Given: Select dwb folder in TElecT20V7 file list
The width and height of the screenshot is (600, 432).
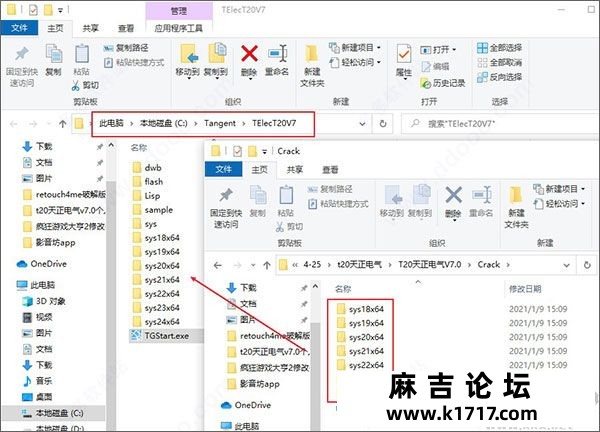Looking at the screenshot, I should 153,168.
